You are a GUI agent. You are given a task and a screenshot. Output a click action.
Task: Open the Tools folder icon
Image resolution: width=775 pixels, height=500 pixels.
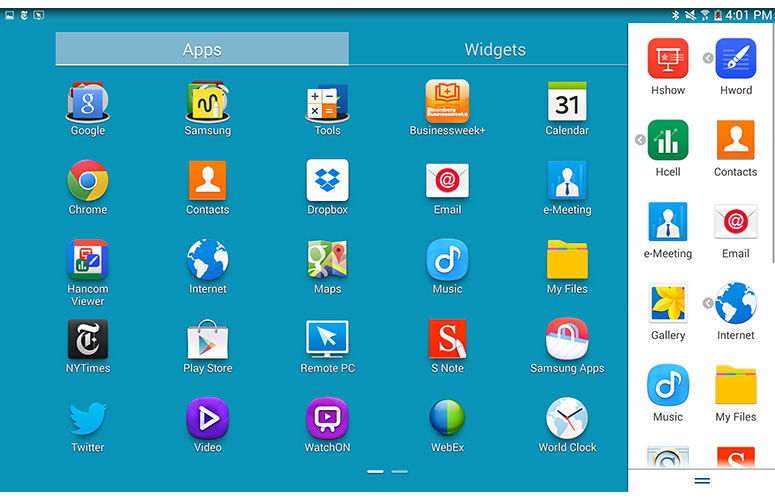point(327,102)
